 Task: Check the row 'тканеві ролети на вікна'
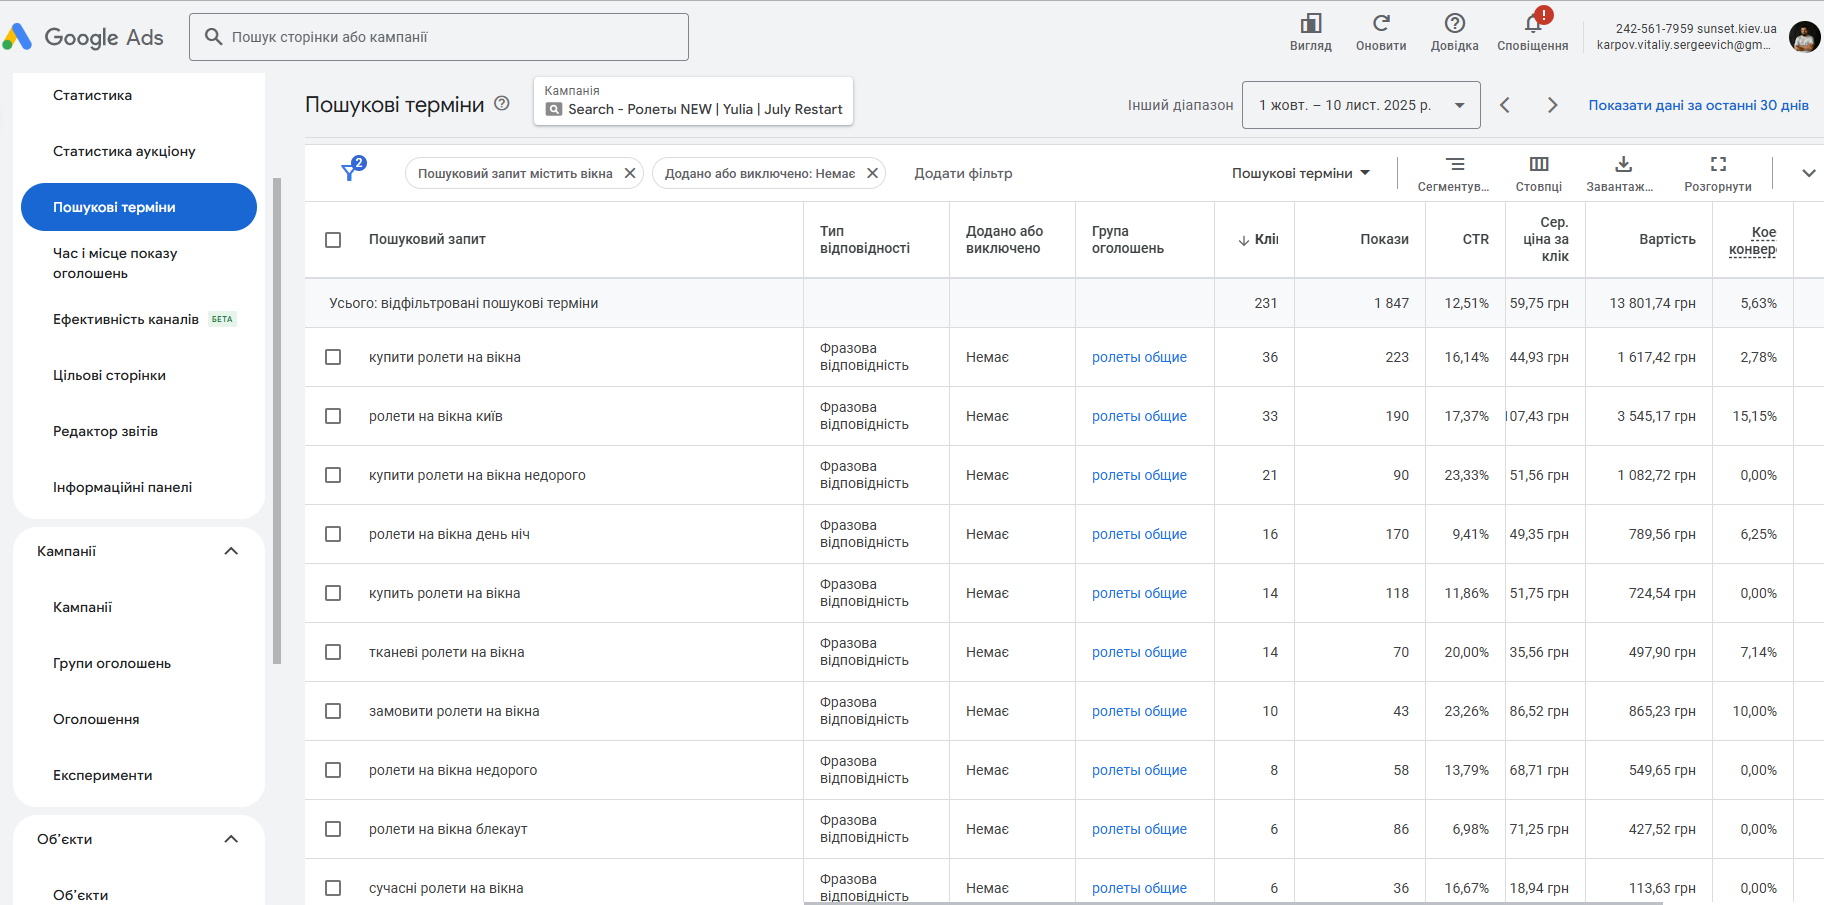pos(333,652)
